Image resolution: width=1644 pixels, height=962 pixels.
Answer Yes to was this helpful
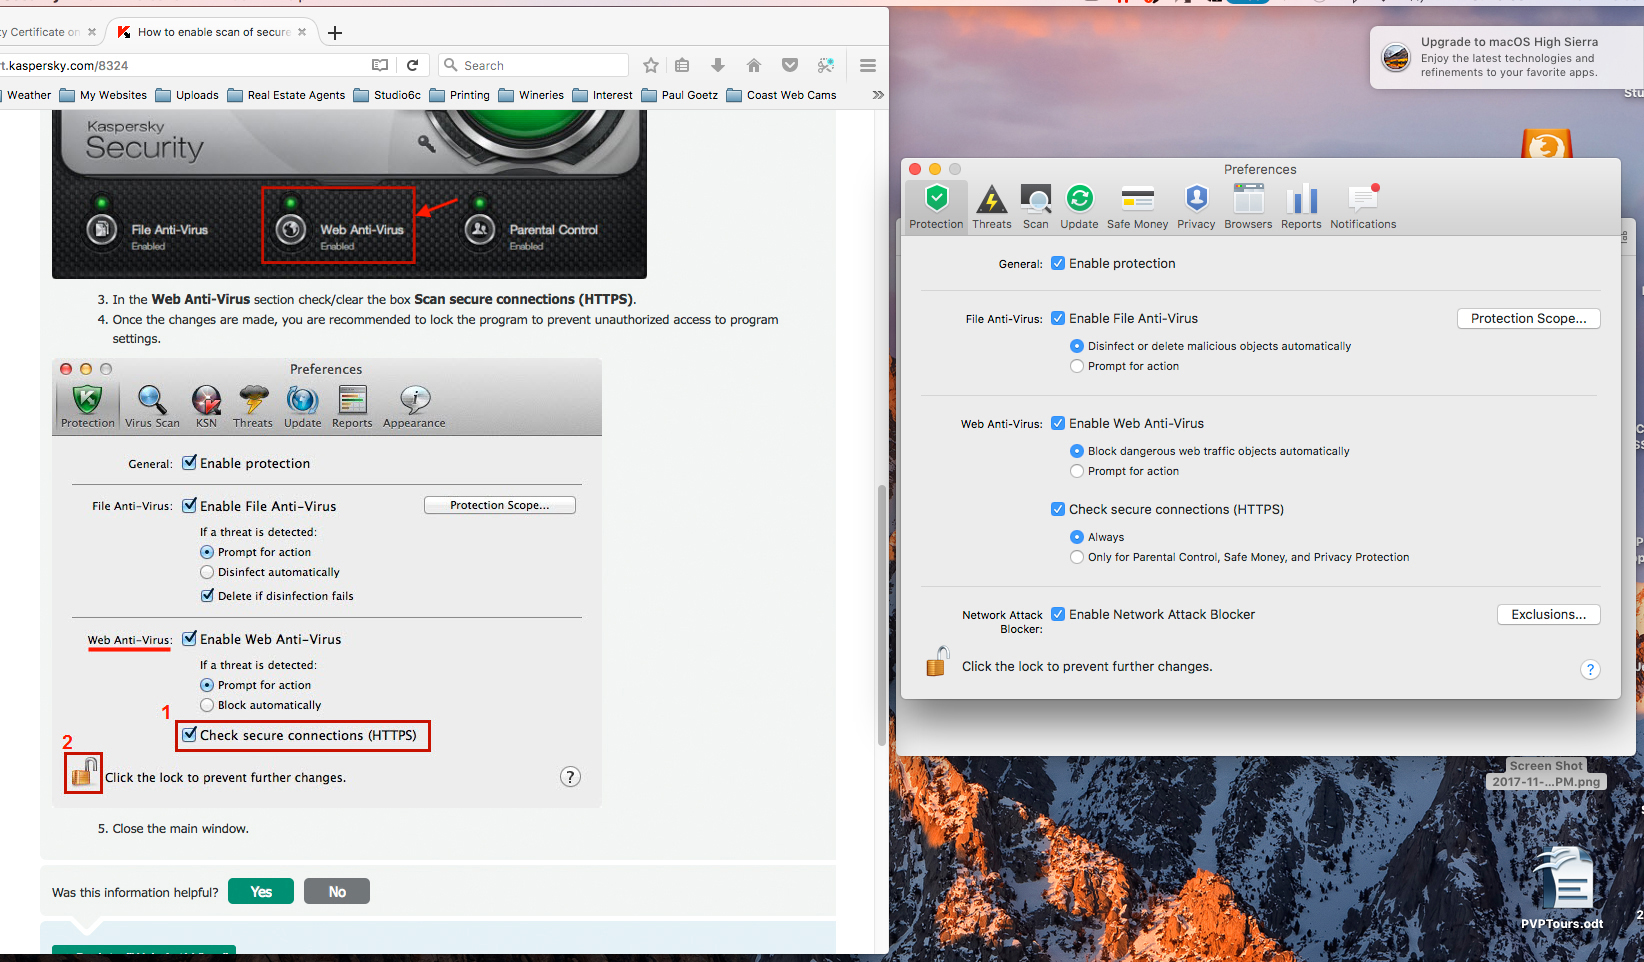tap(261, 891)
